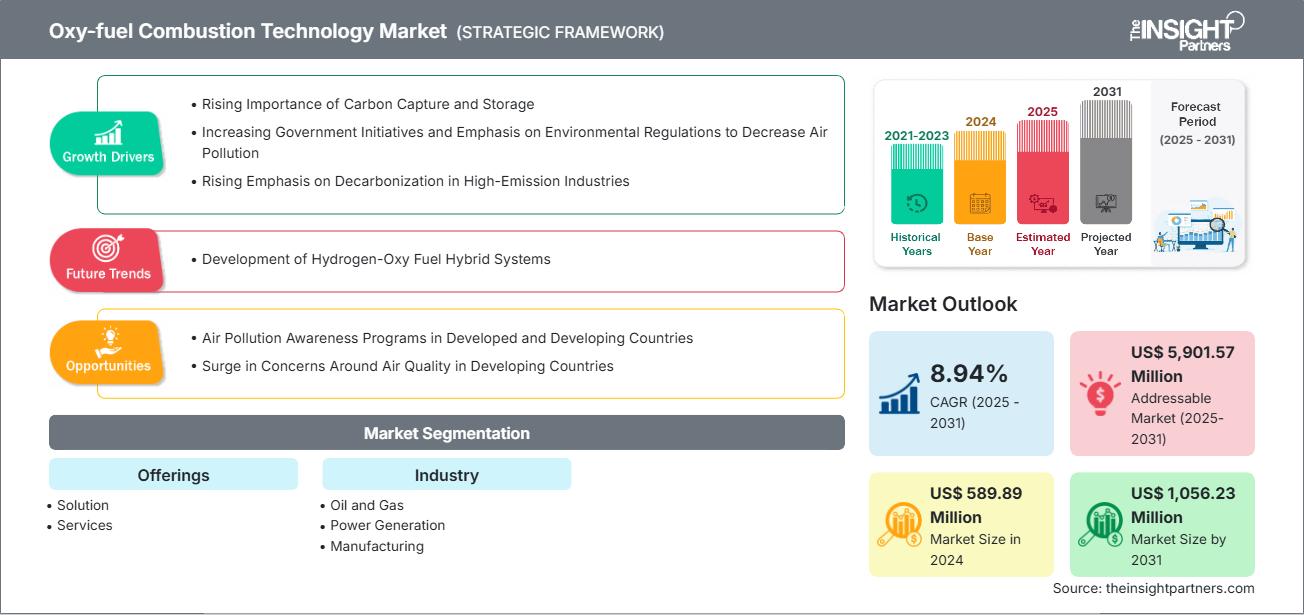Screen dimensions: 1304x615
Task: Click the Estimated Year gears icon
Action: click(x=1043, y=204)
